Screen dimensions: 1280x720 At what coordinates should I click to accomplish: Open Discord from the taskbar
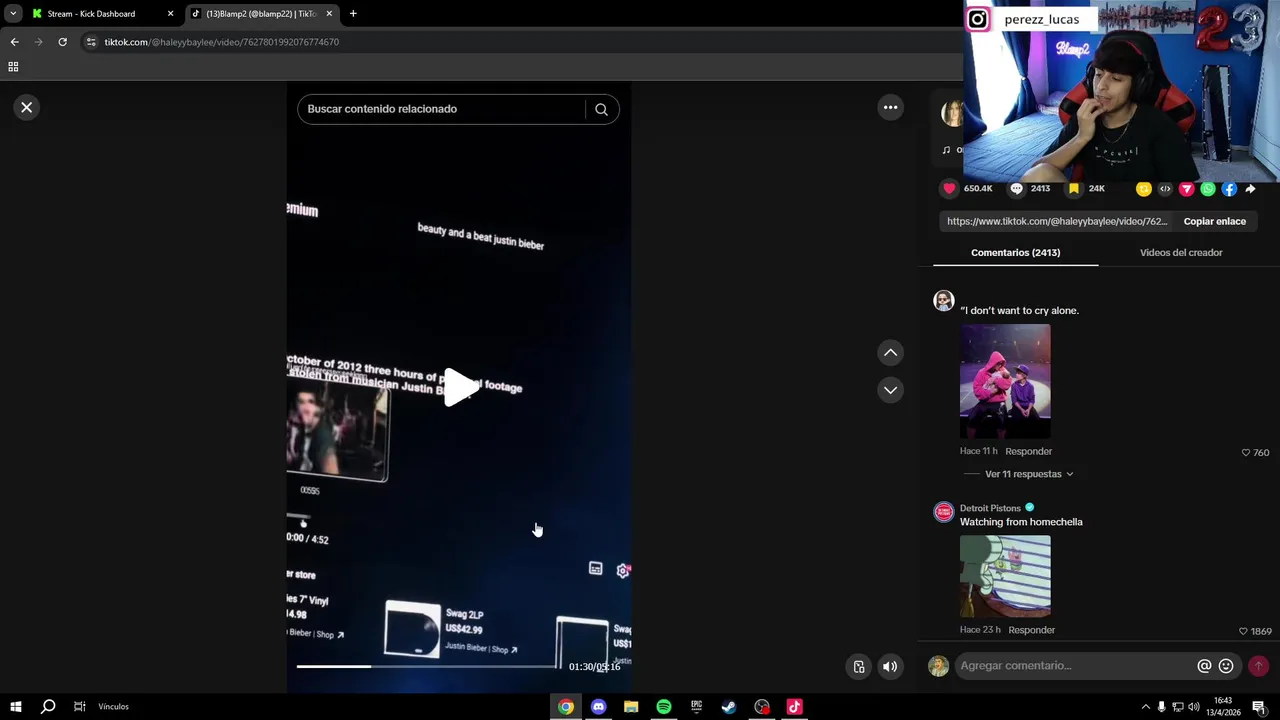click(598, 707)
